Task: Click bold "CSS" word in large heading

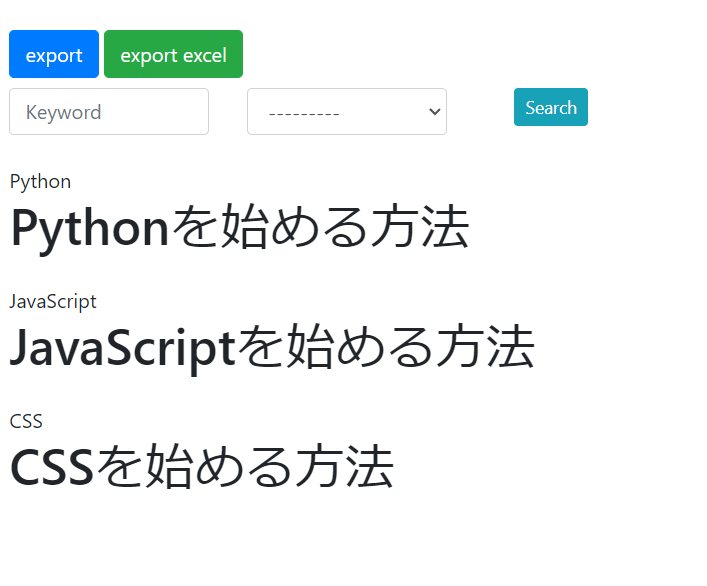Action: coord(52,468)
